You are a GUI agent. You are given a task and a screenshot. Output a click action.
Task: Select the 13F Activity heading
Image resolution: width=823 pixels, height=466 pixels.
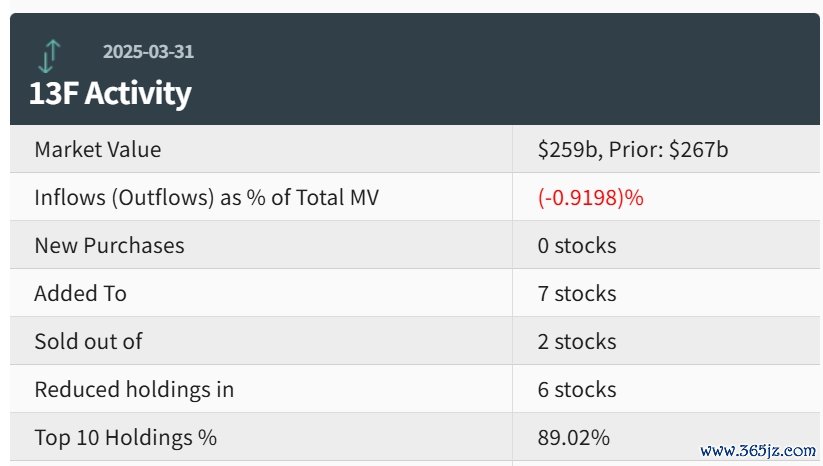pyautogui.click(x=110, y=93)
